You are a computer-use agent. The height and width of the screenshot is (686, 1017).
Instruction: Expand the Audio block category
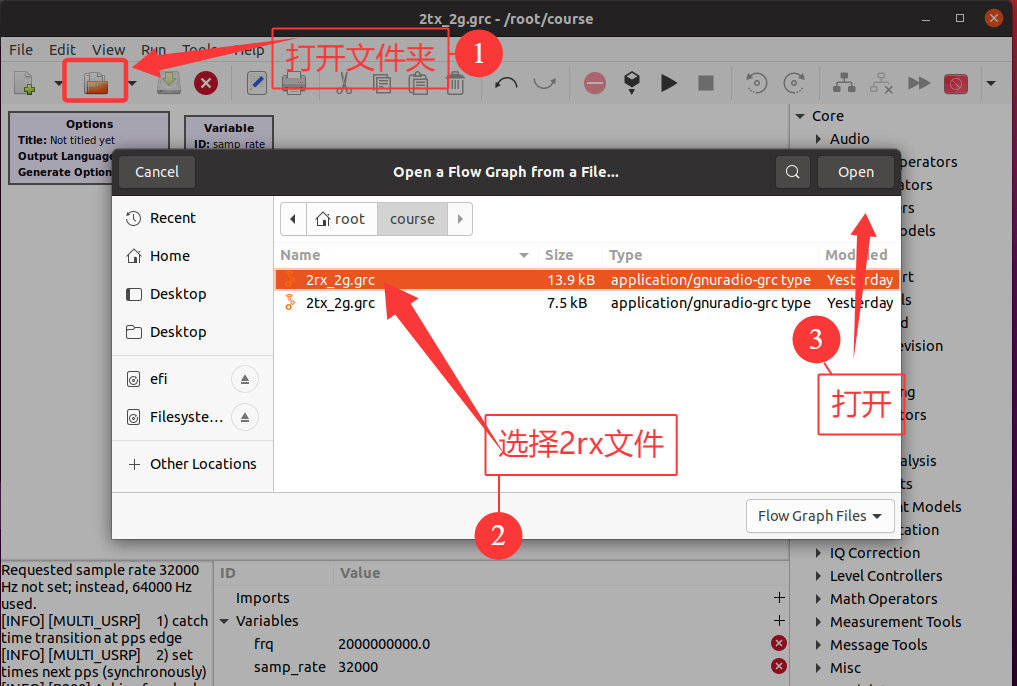click(x=819, y=139)
